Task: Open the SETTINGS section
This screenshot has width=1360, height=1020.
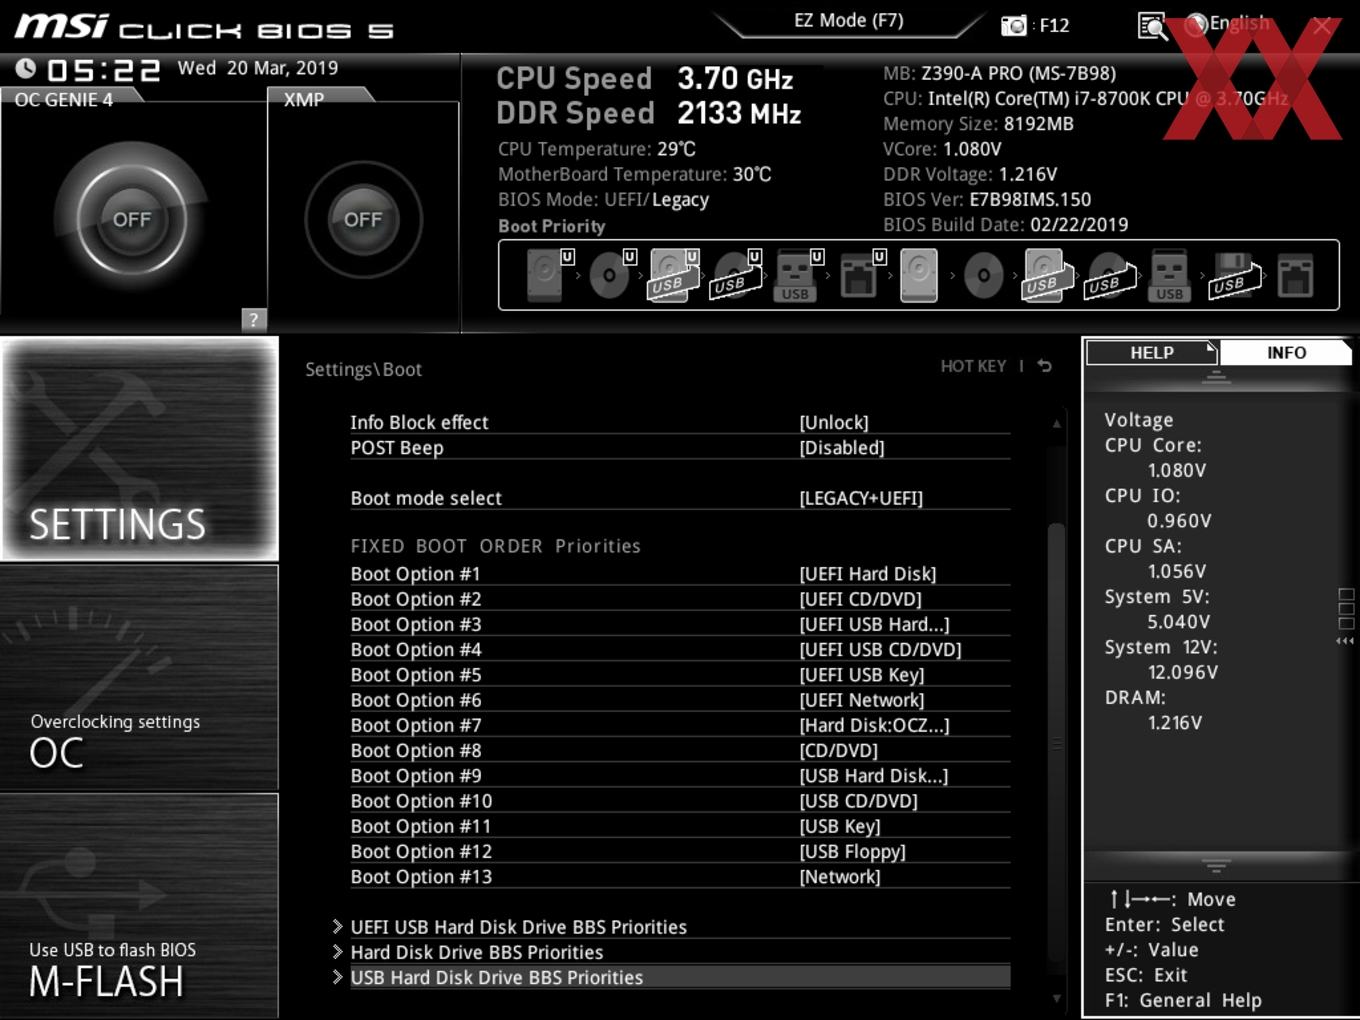Action: 139,448
